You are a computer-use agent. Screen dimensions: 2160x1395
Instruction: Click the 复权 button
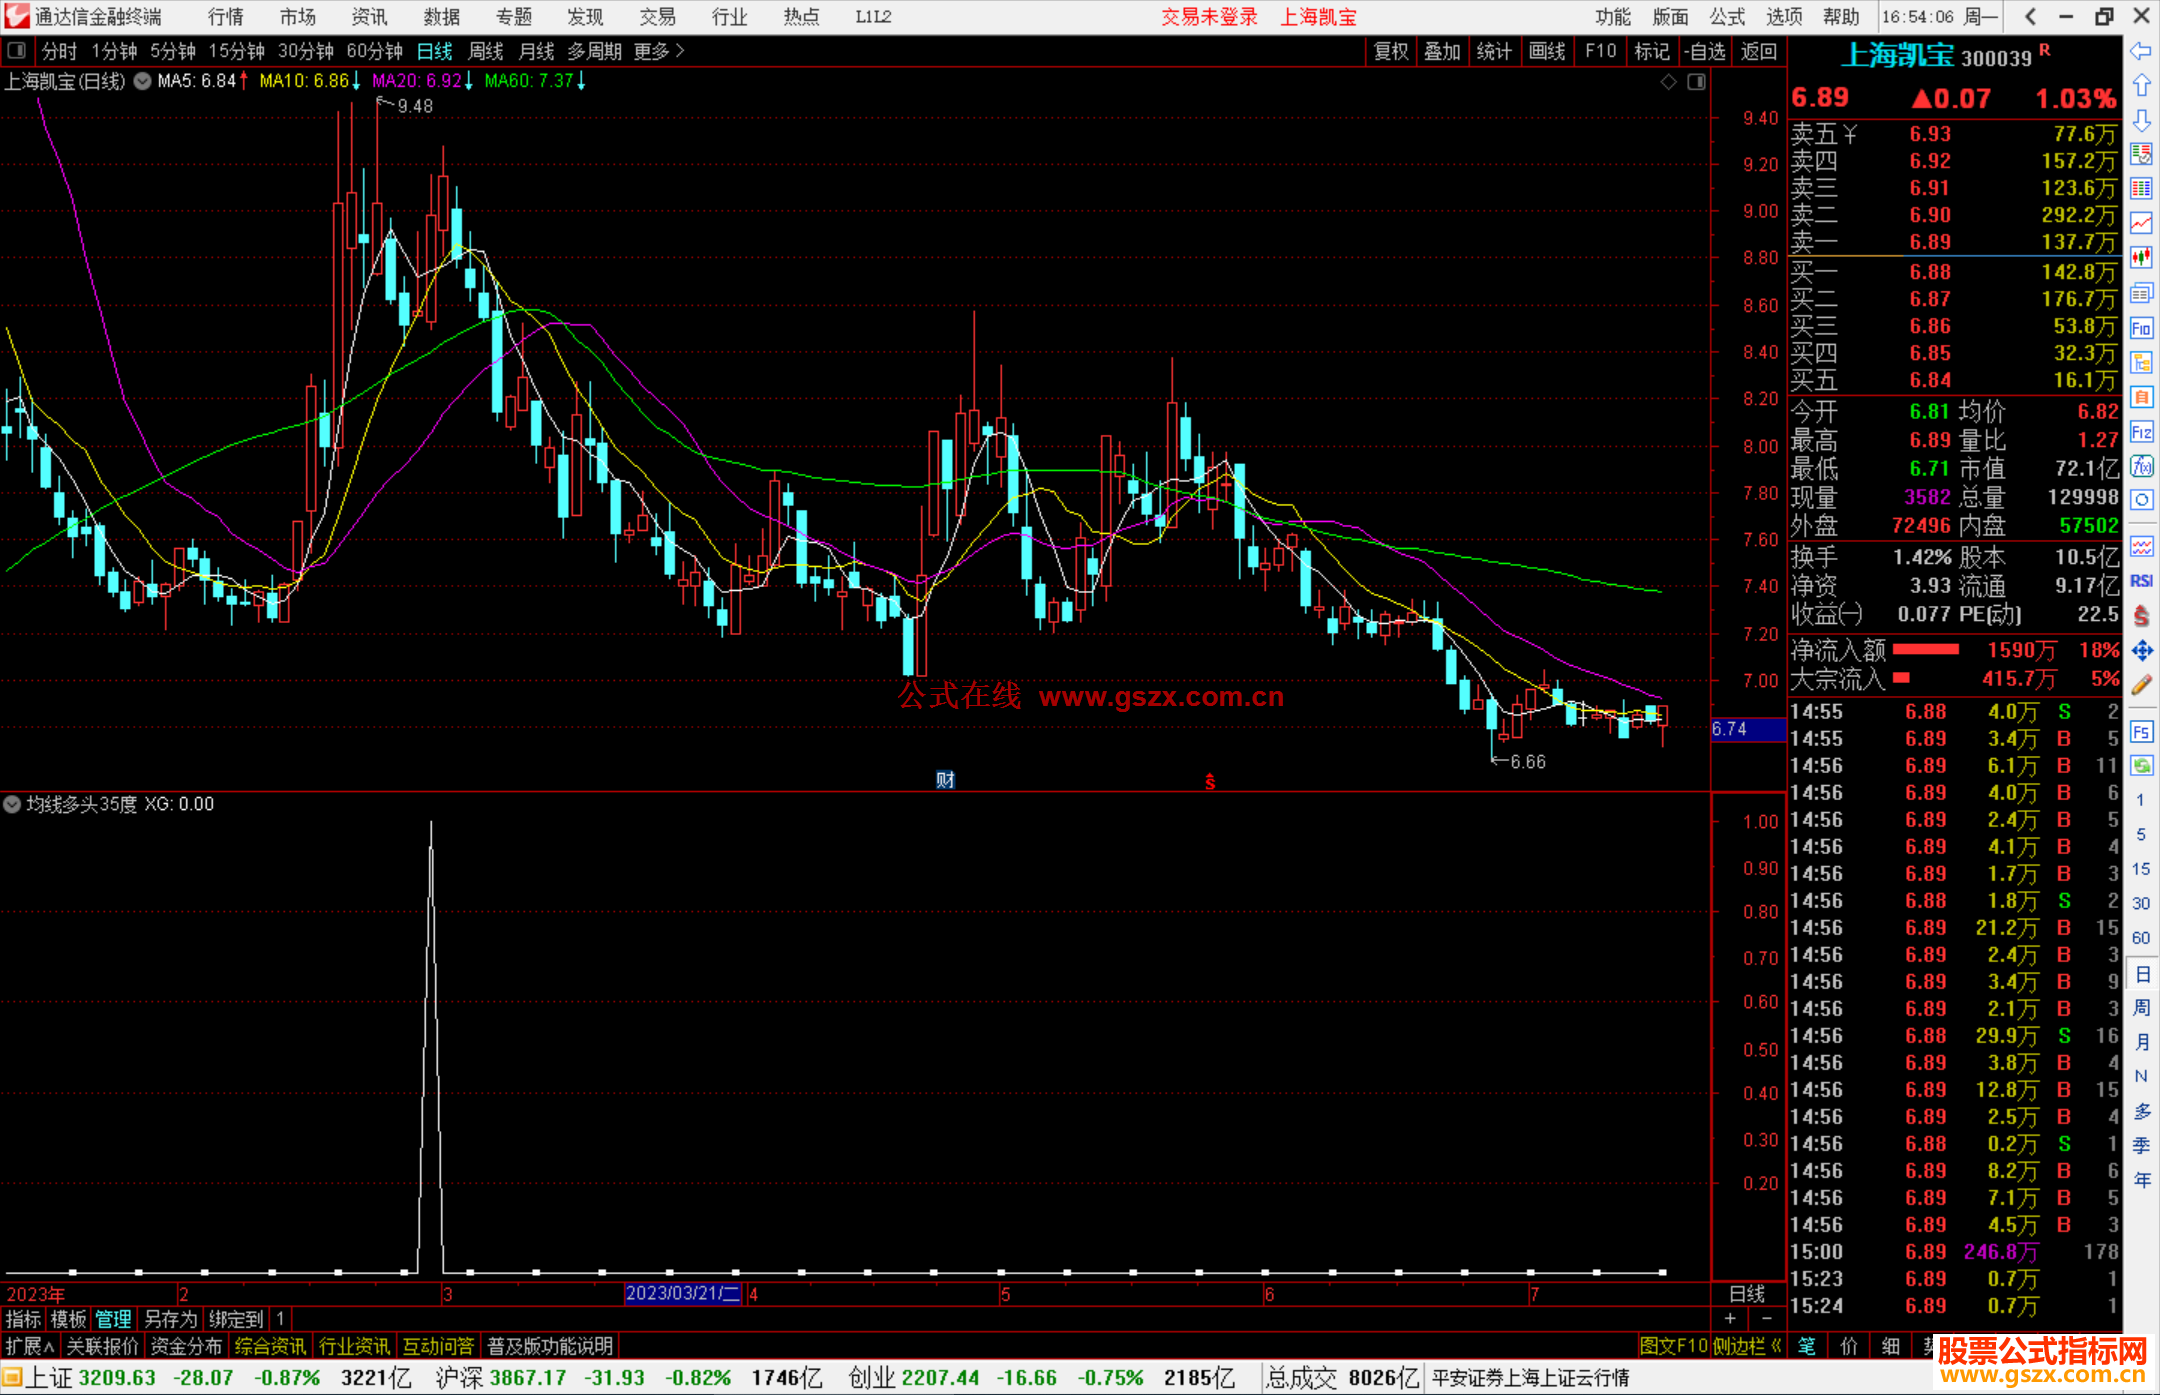[x=1391, y=51]
